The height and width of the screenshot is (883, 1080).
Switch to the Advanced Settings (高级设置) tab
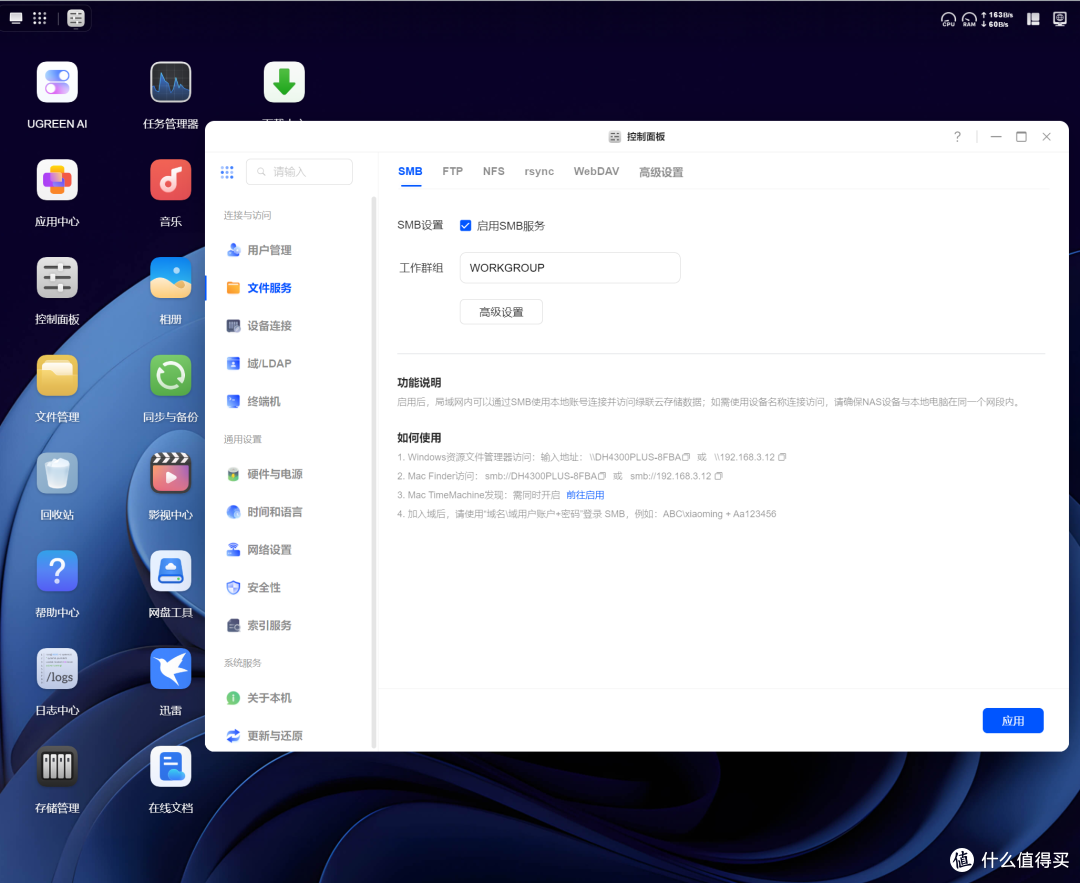pos(661,172)
